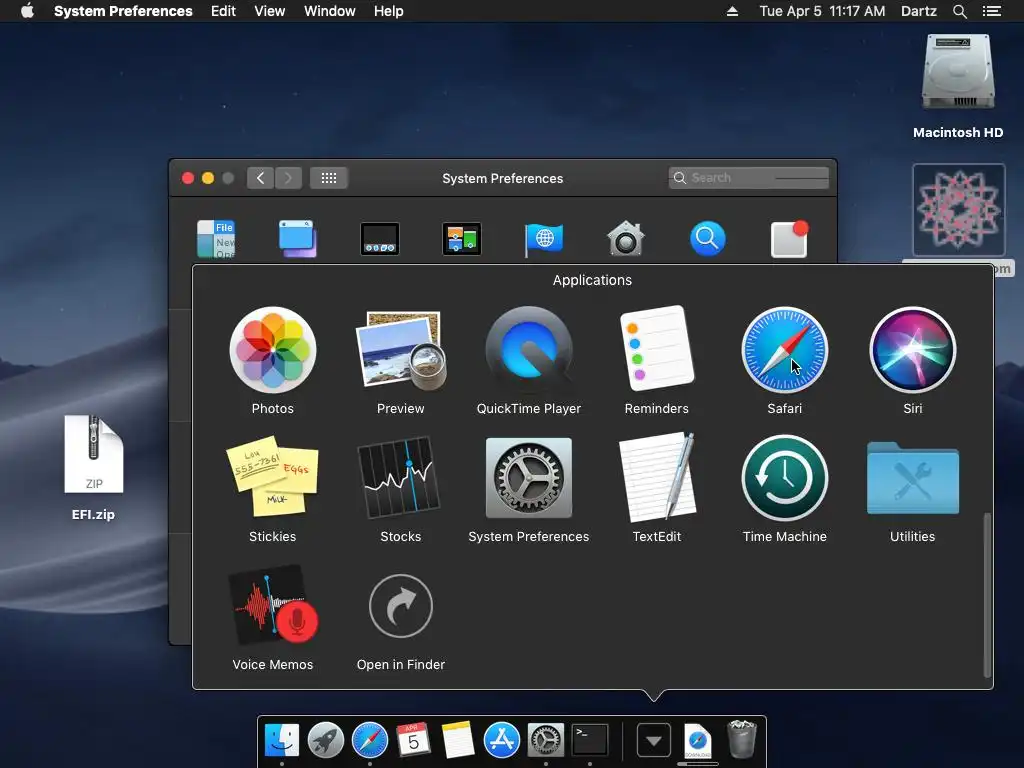The height and width of the screenshot is (768, 1024).
Task: Open System Preferences in the Dock
Action: tap(546, 740)
